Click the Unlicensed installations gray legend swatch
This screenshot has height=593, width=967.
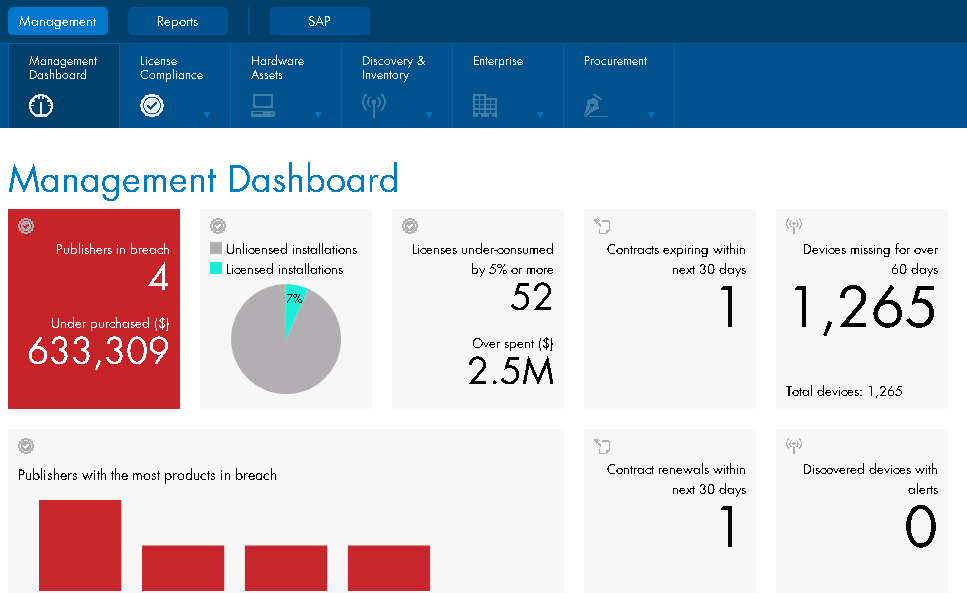[x=215, y=249]
